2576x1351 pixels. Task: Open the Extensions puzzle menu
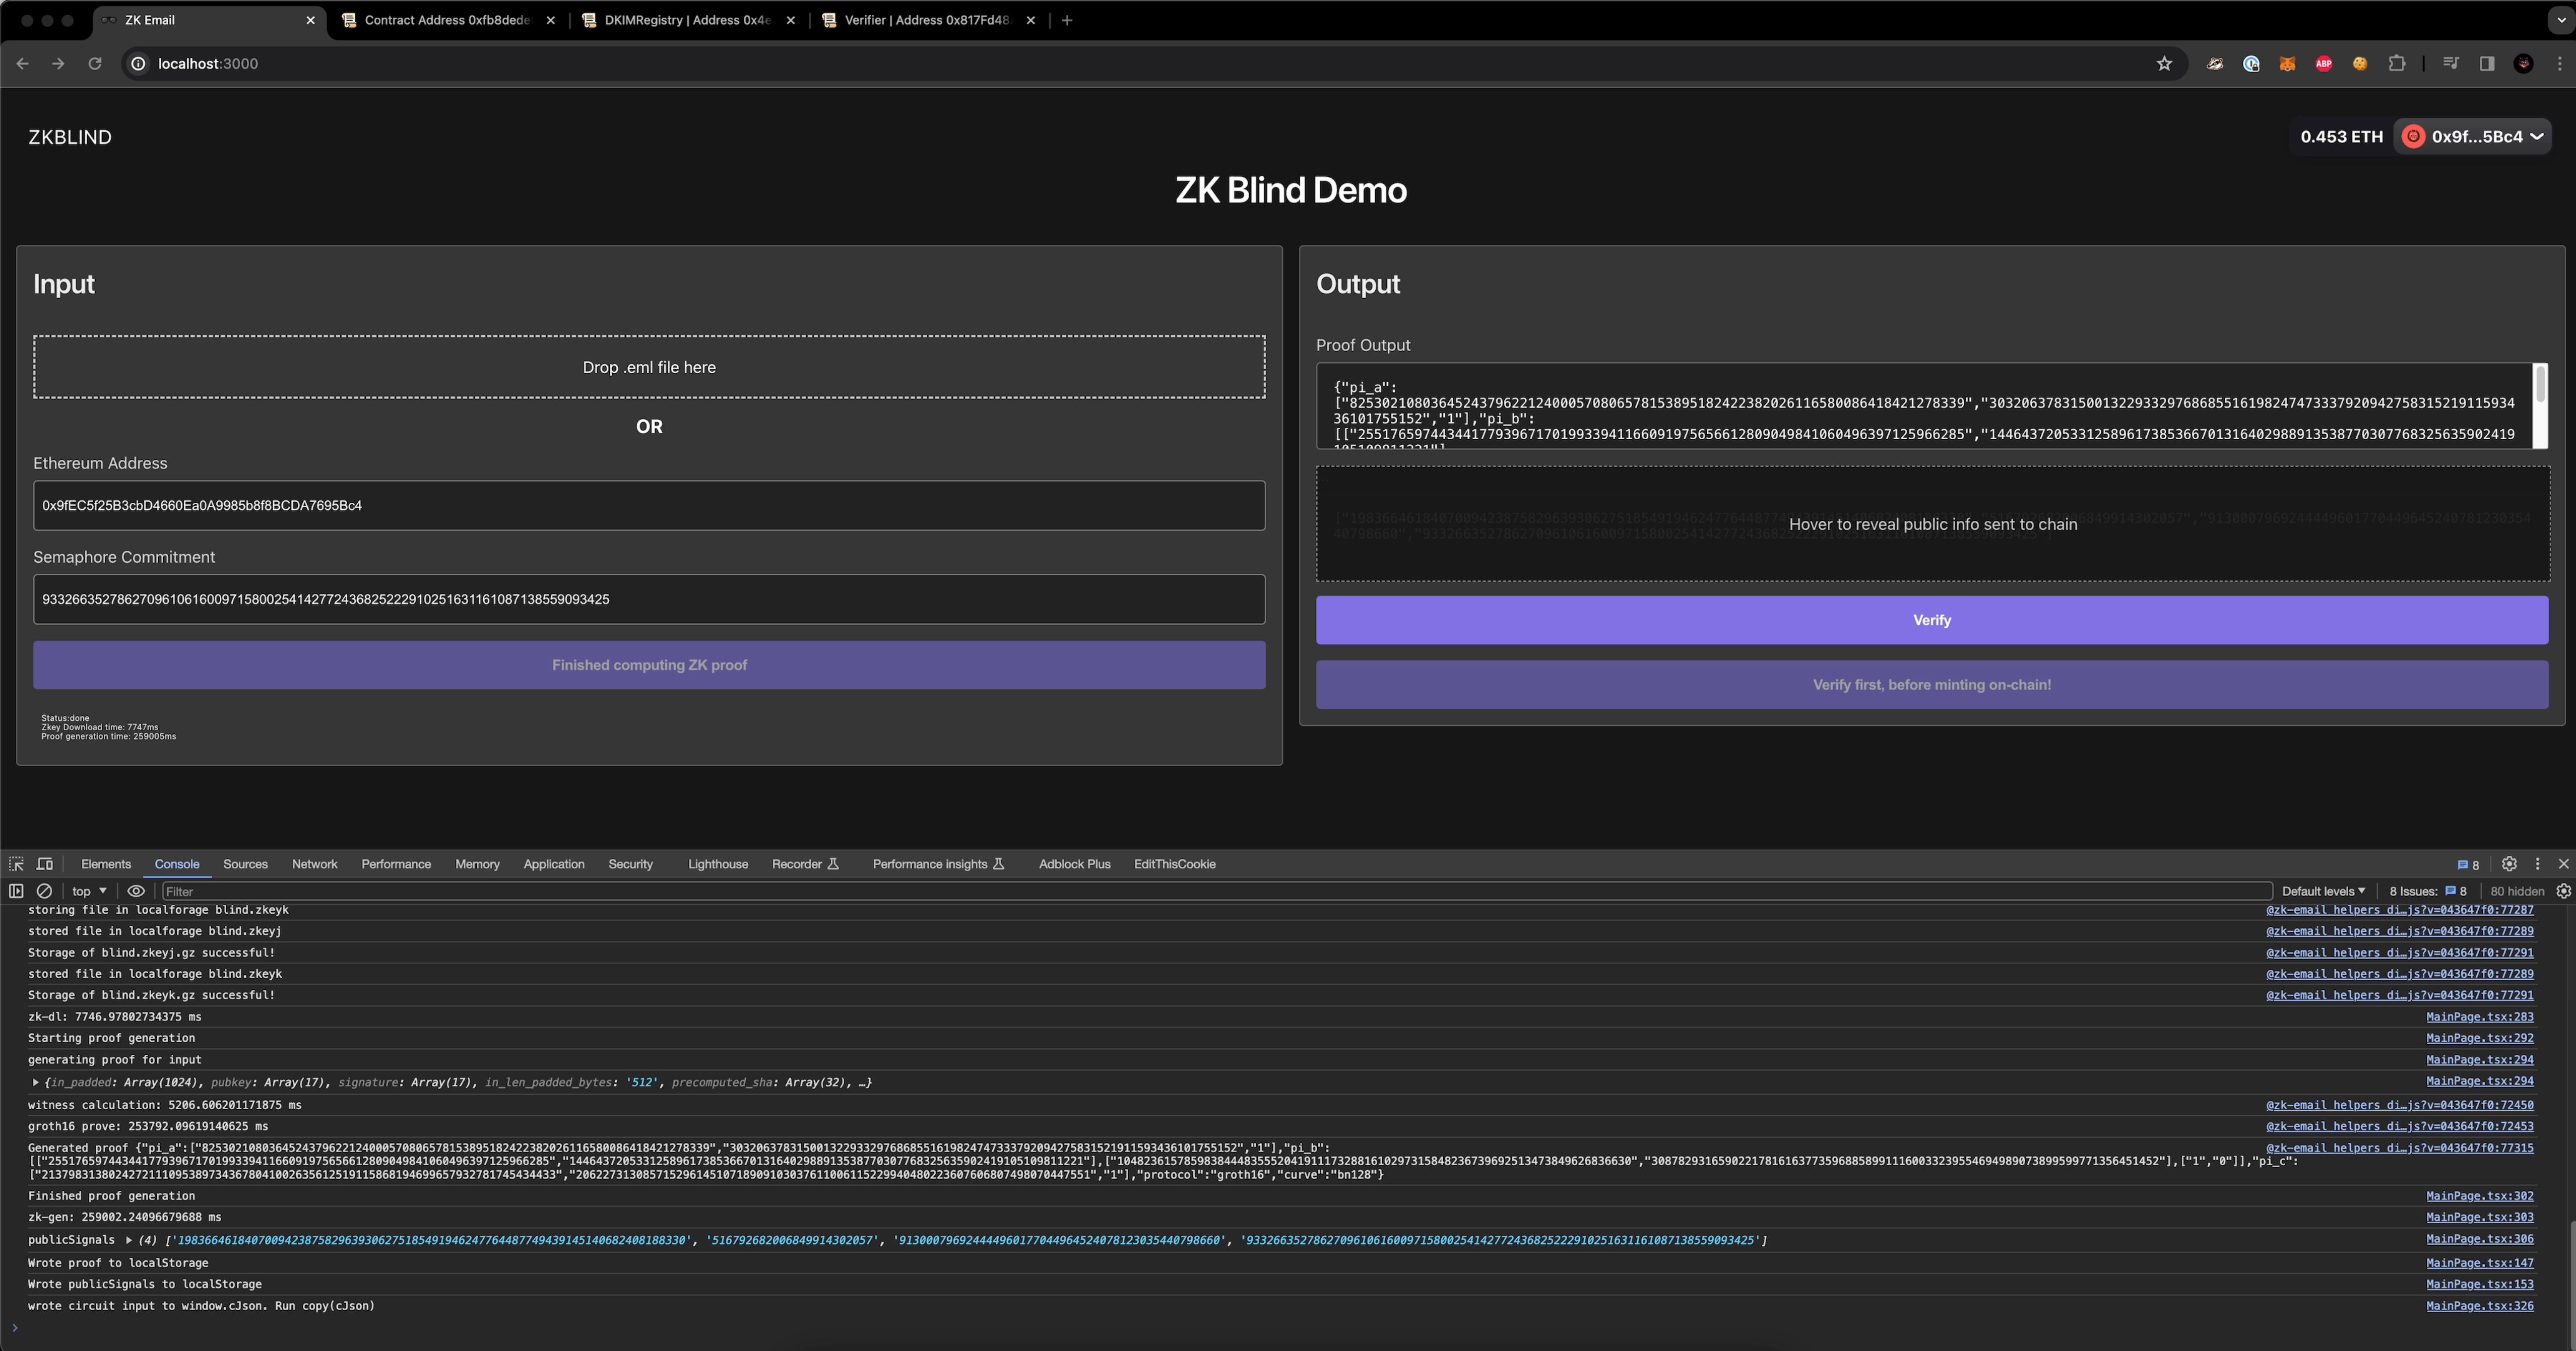[2397, 63]
